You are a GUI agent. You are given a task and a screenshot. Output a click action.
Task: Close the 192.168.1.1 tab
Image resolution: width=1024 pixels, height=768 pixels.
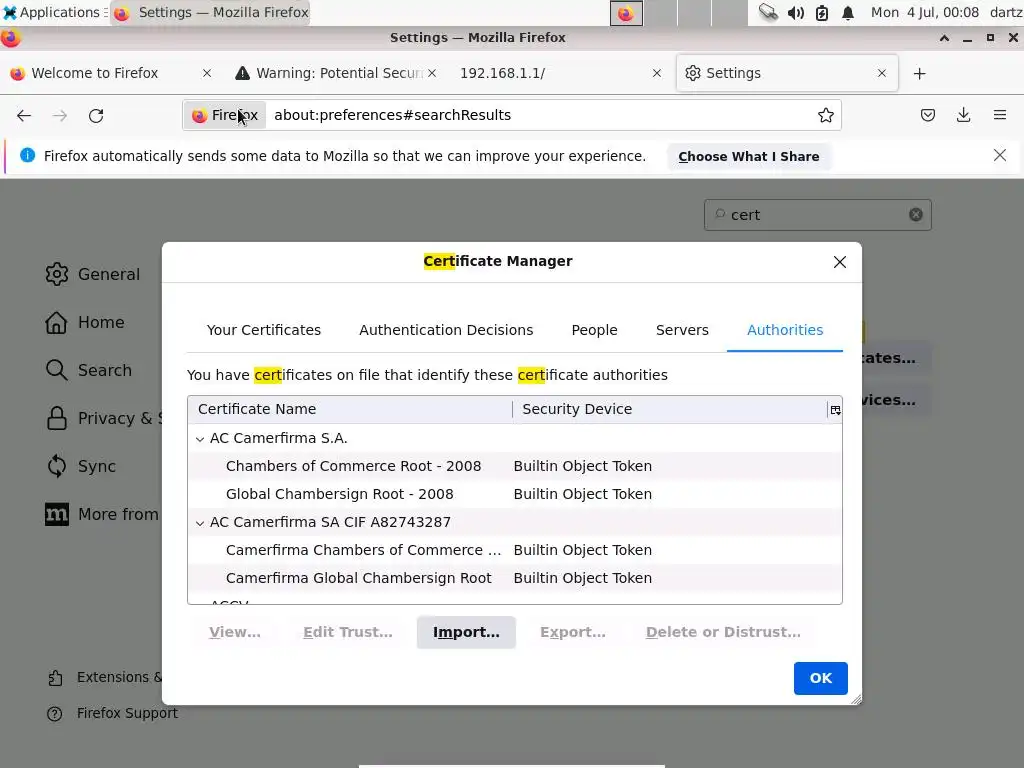click(657, 73)
